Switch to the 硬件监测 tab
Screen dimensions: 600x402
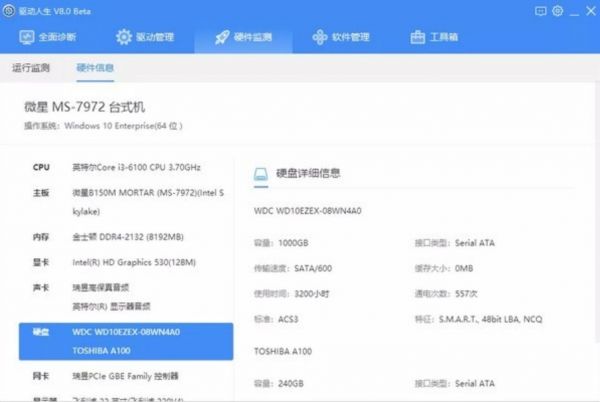tap(243, 37)
